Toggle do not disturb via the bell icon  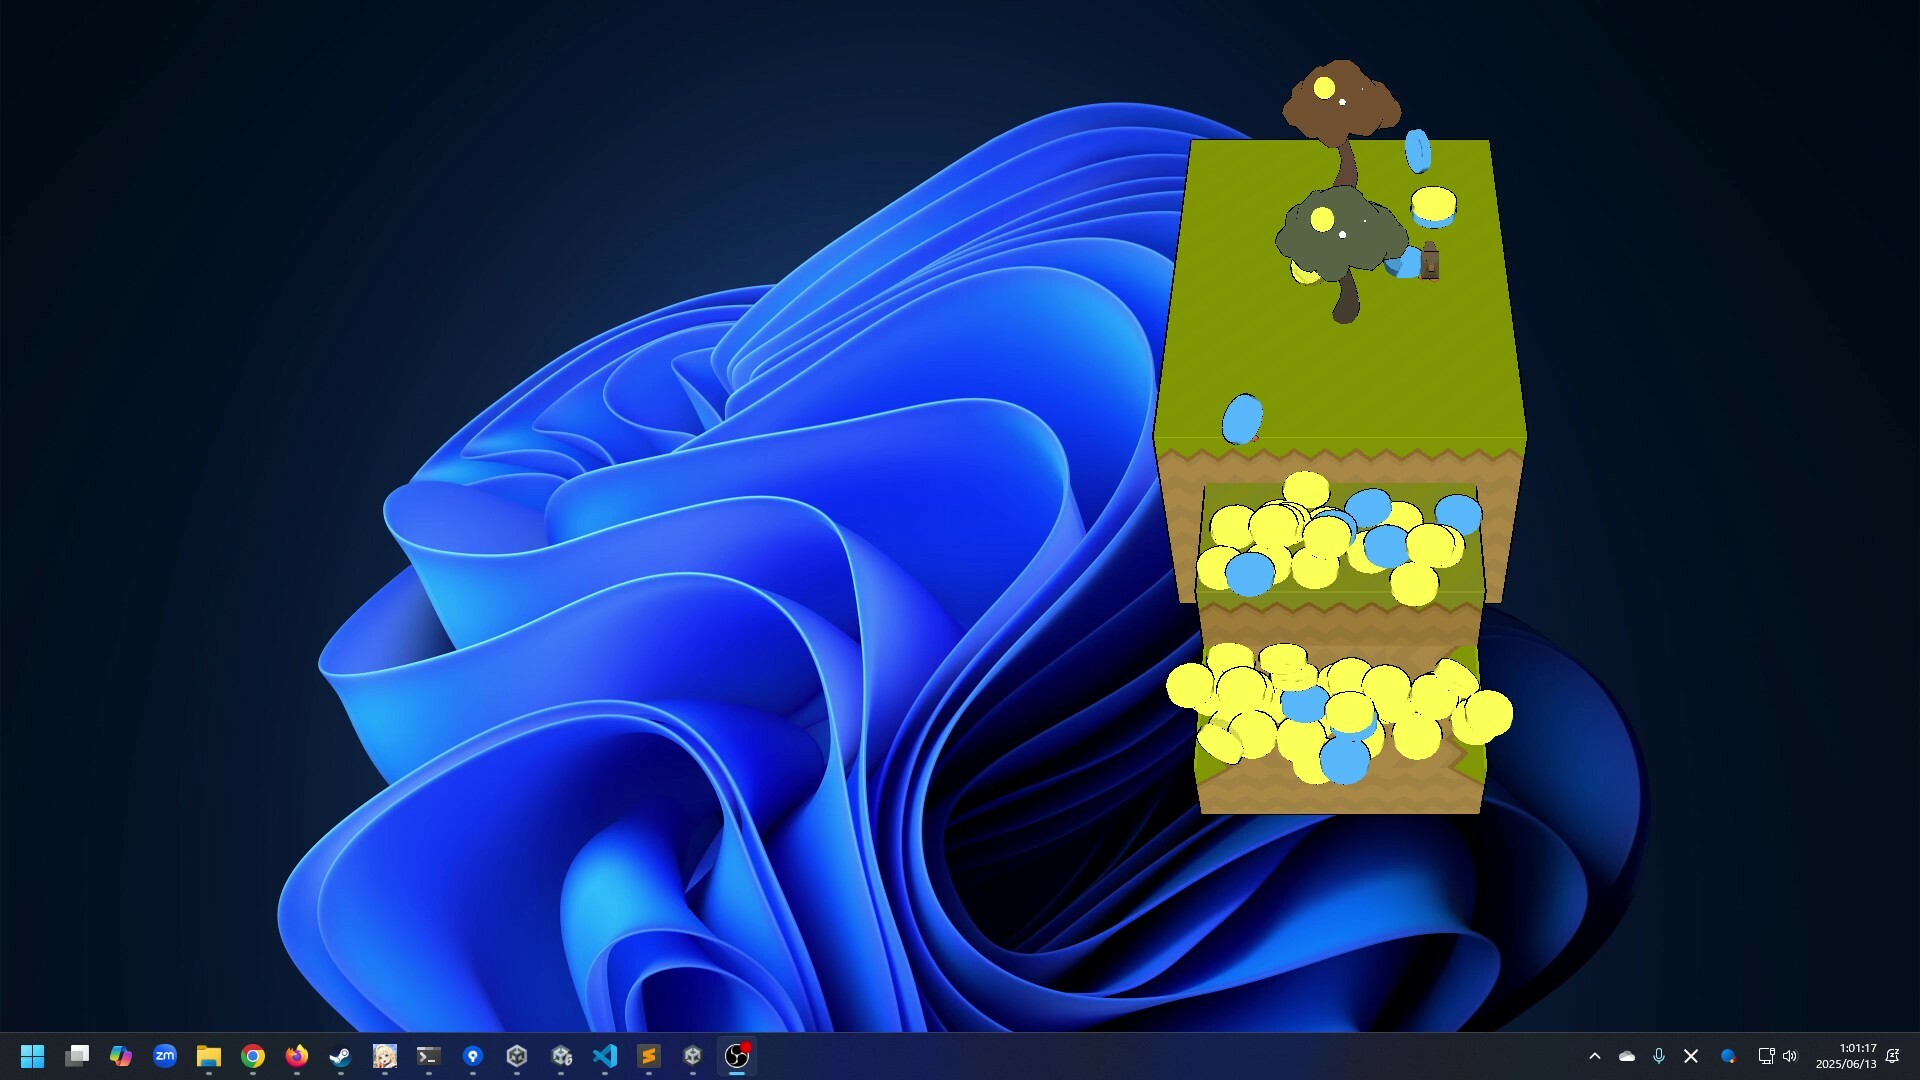1893,1055
